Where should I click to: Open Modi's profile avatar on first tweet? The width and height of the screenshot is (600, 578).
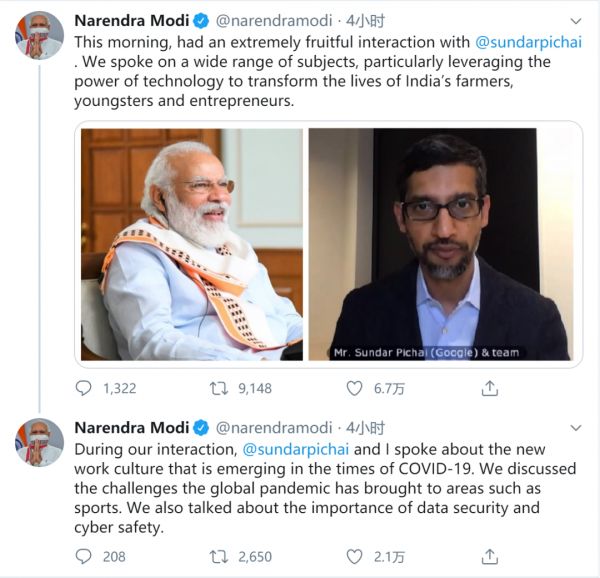point(39,36)
